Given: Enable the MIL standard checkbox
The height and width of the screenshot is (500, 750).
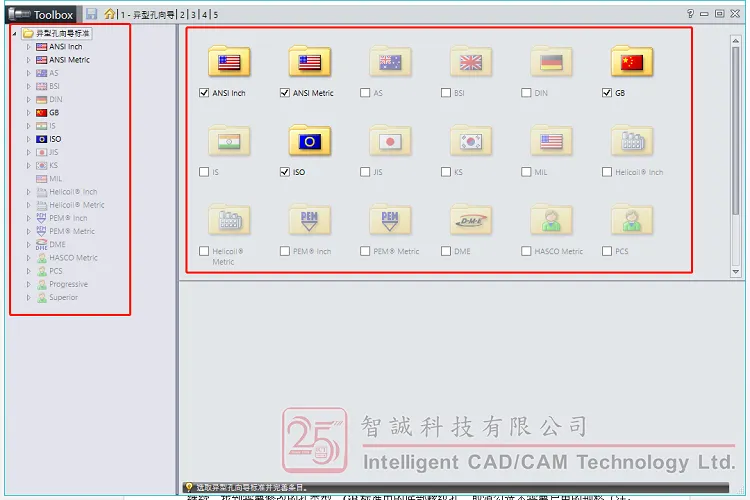Looking at the screenshot, I should pyautogui.click(x=526, y=172).
